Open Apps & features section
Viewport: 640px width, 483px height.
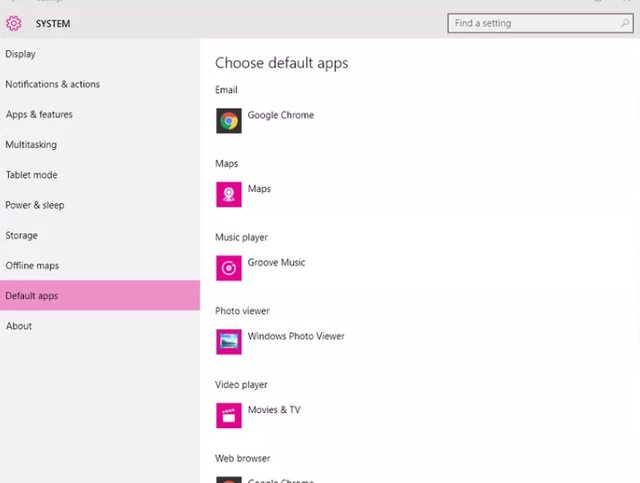pos(100,114)
